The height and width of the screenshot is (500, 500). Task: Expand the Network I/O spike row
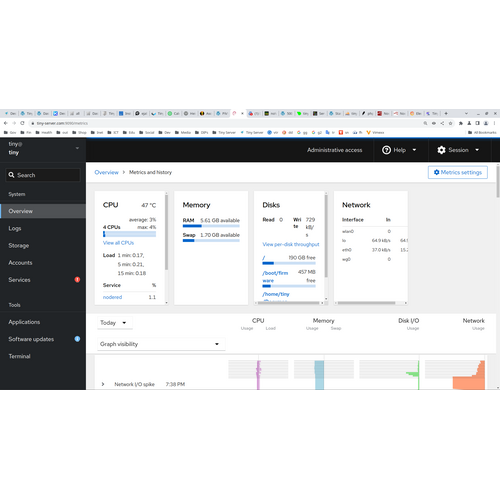(x=103, y=384)
